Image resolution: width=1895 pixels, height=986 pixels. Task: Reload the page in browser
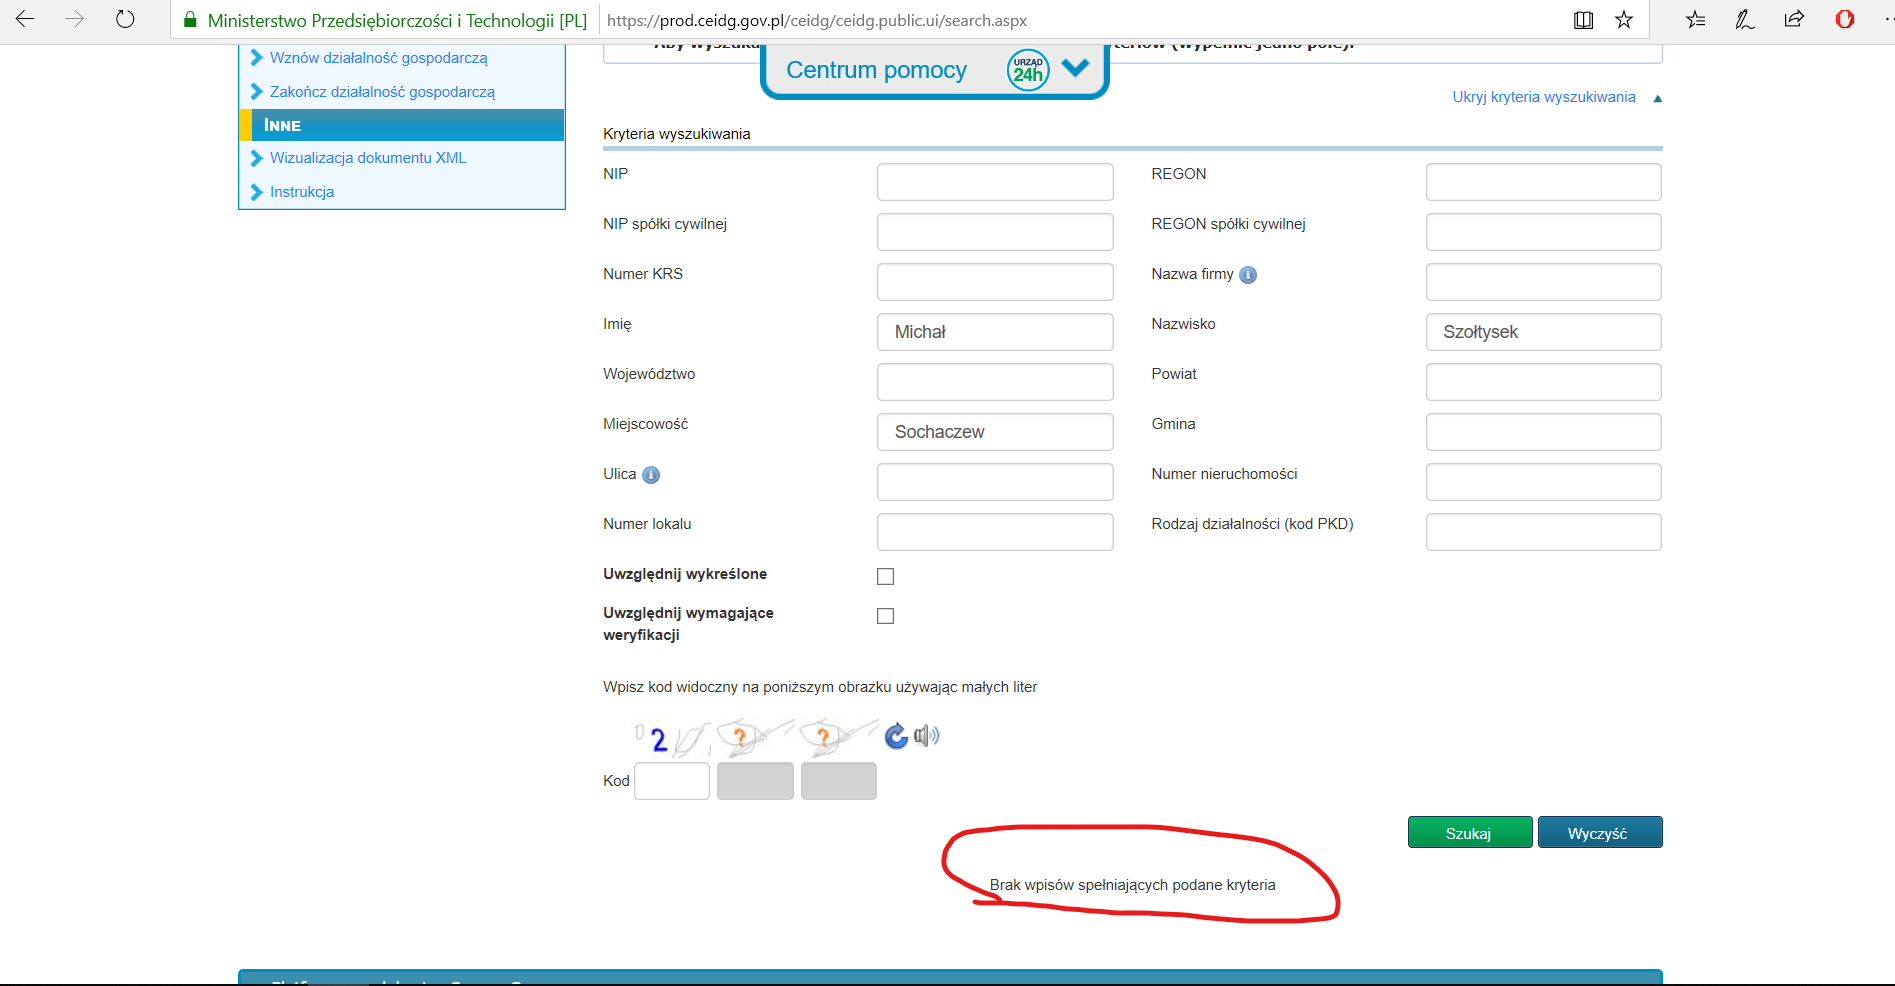click(x=125, y=20)
